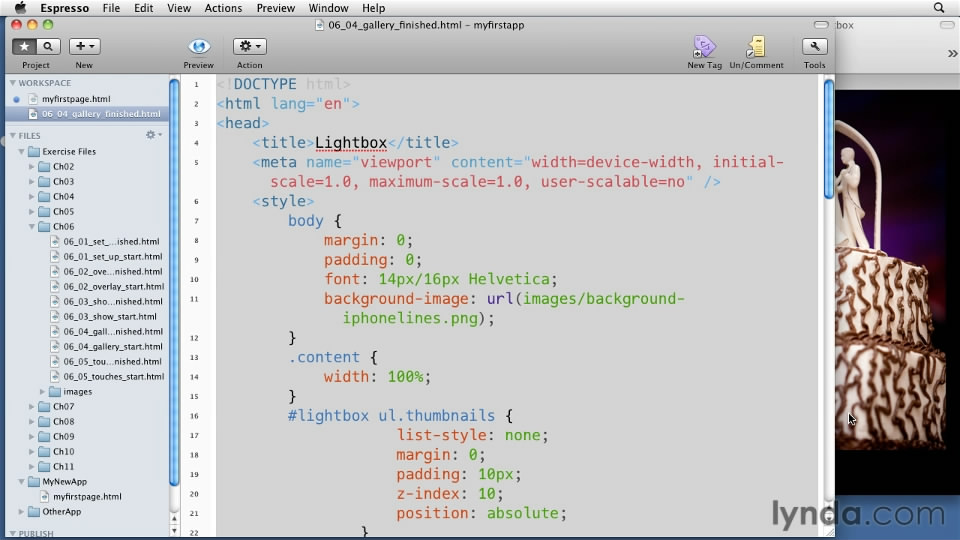Click the magnifier search button in toolbar
This screenshot has height=540, width=960.
[x=48, y=47]
